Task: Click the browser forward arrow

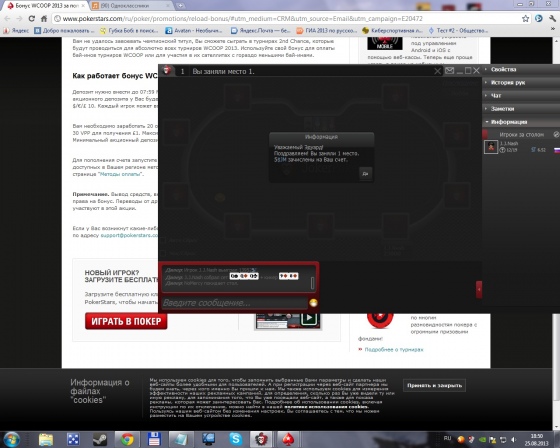Action: 19,19
